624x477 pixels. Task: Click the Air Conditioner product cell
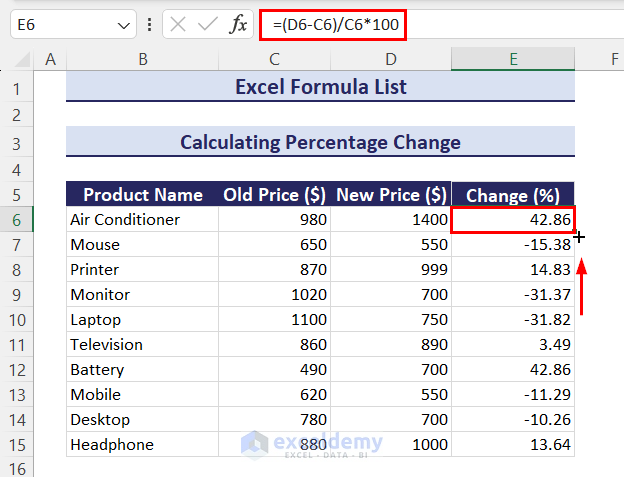142,219
